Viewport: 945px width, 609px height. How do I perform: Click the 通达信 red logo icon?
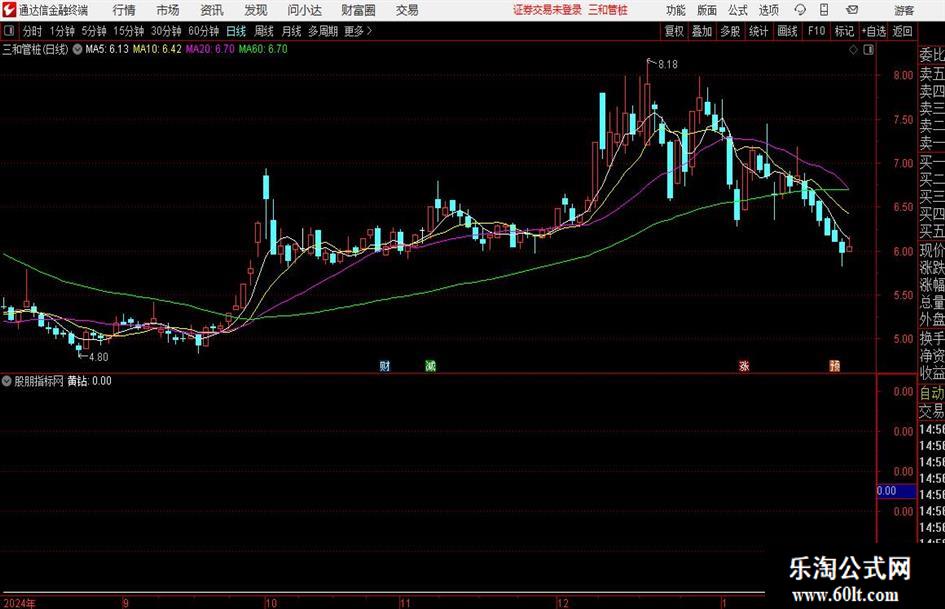9,10
